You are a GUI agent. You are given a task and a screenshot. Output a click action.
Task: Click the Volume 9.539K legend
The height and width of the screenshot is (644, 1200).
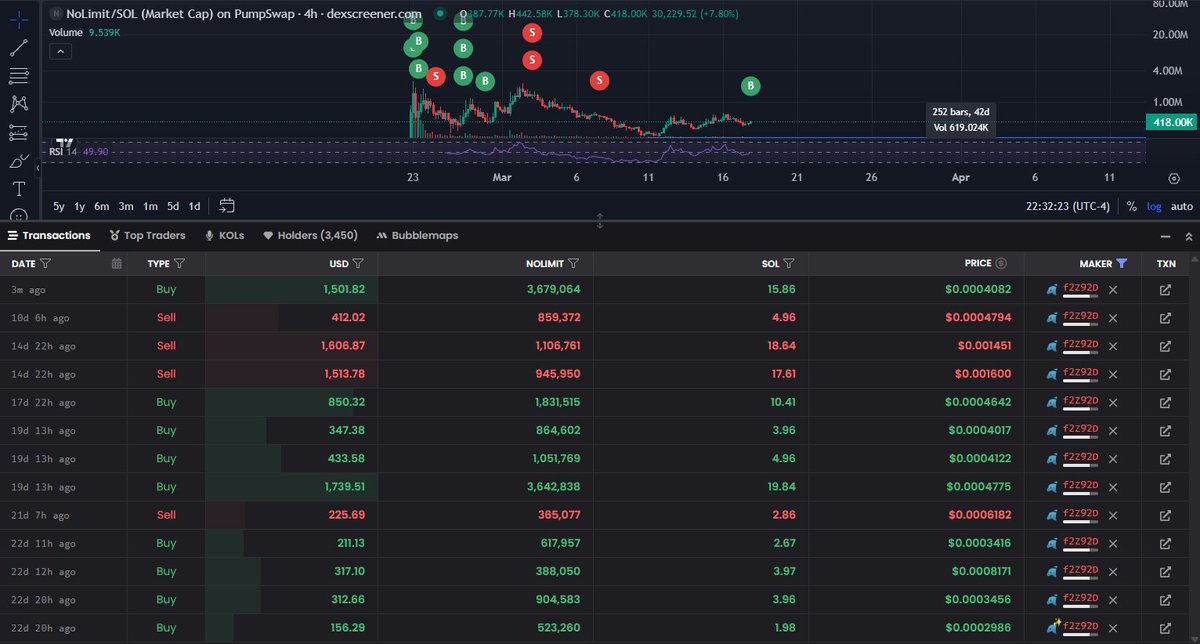click(x=85, y=32)
